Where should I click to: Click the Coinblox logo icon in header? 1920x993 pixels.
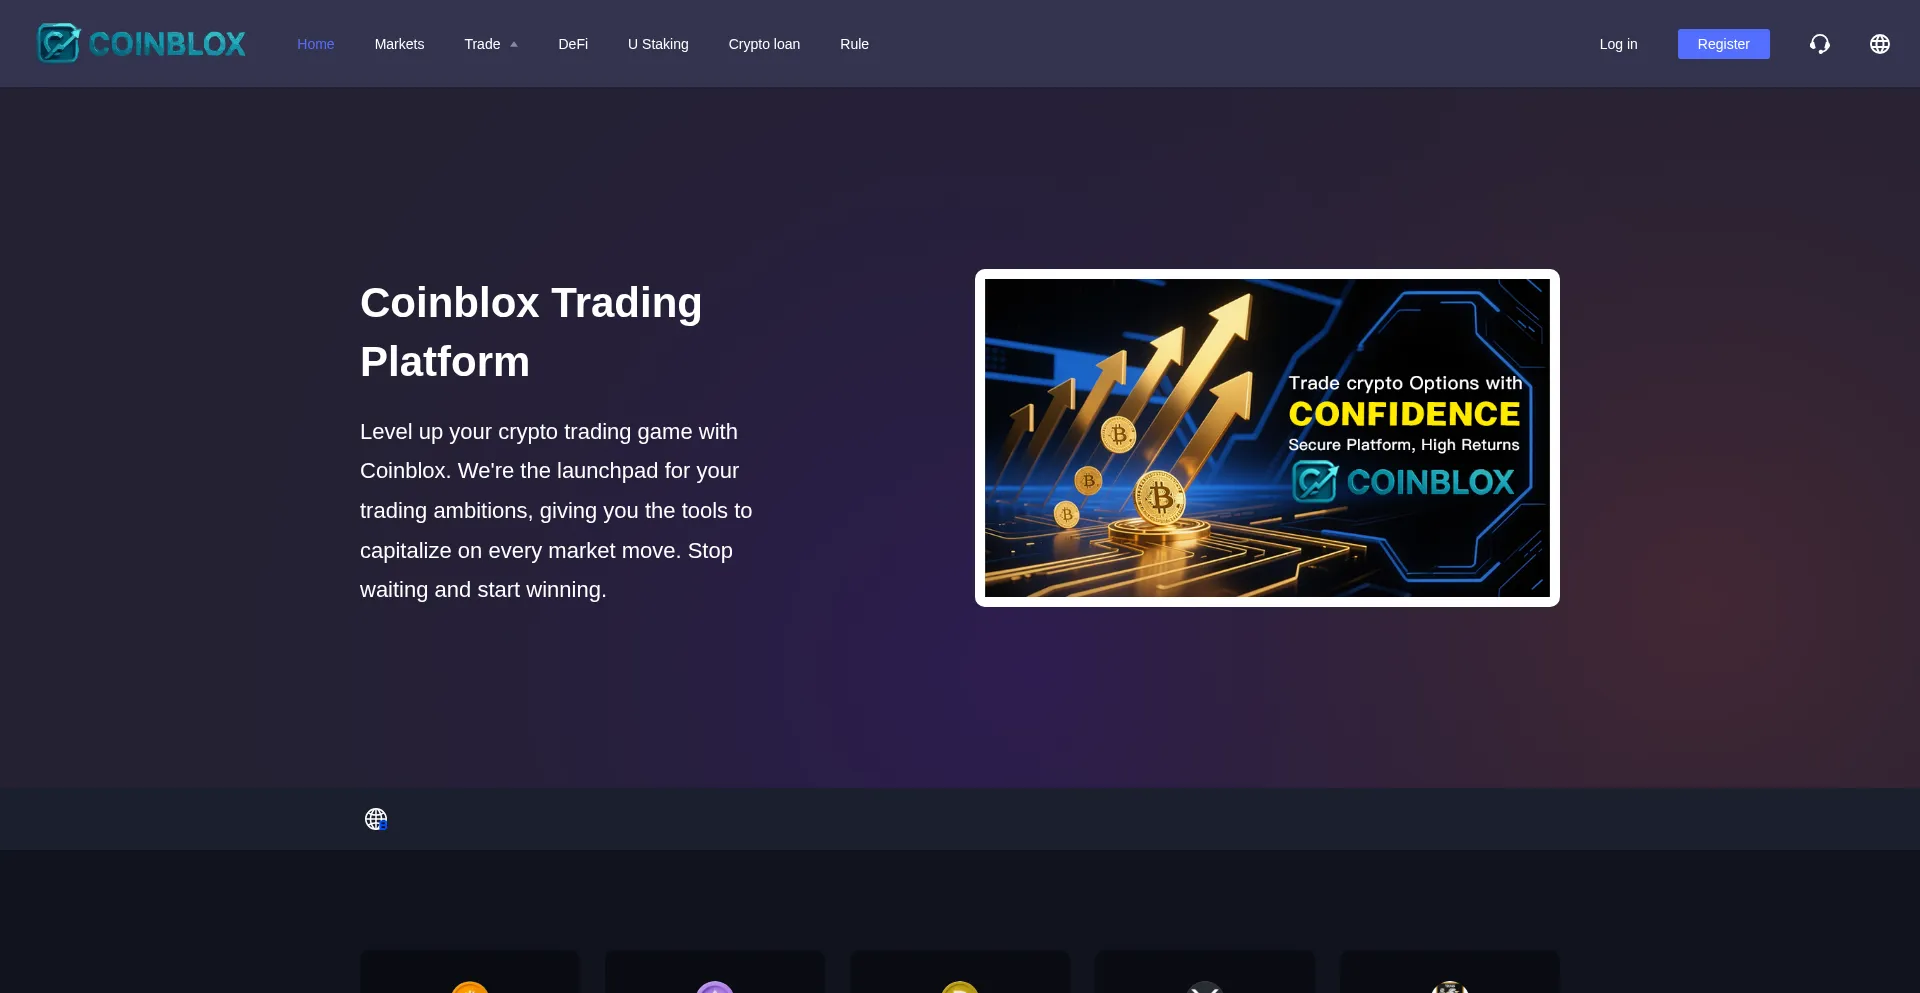pyautogui.click(x=59, y=43)
